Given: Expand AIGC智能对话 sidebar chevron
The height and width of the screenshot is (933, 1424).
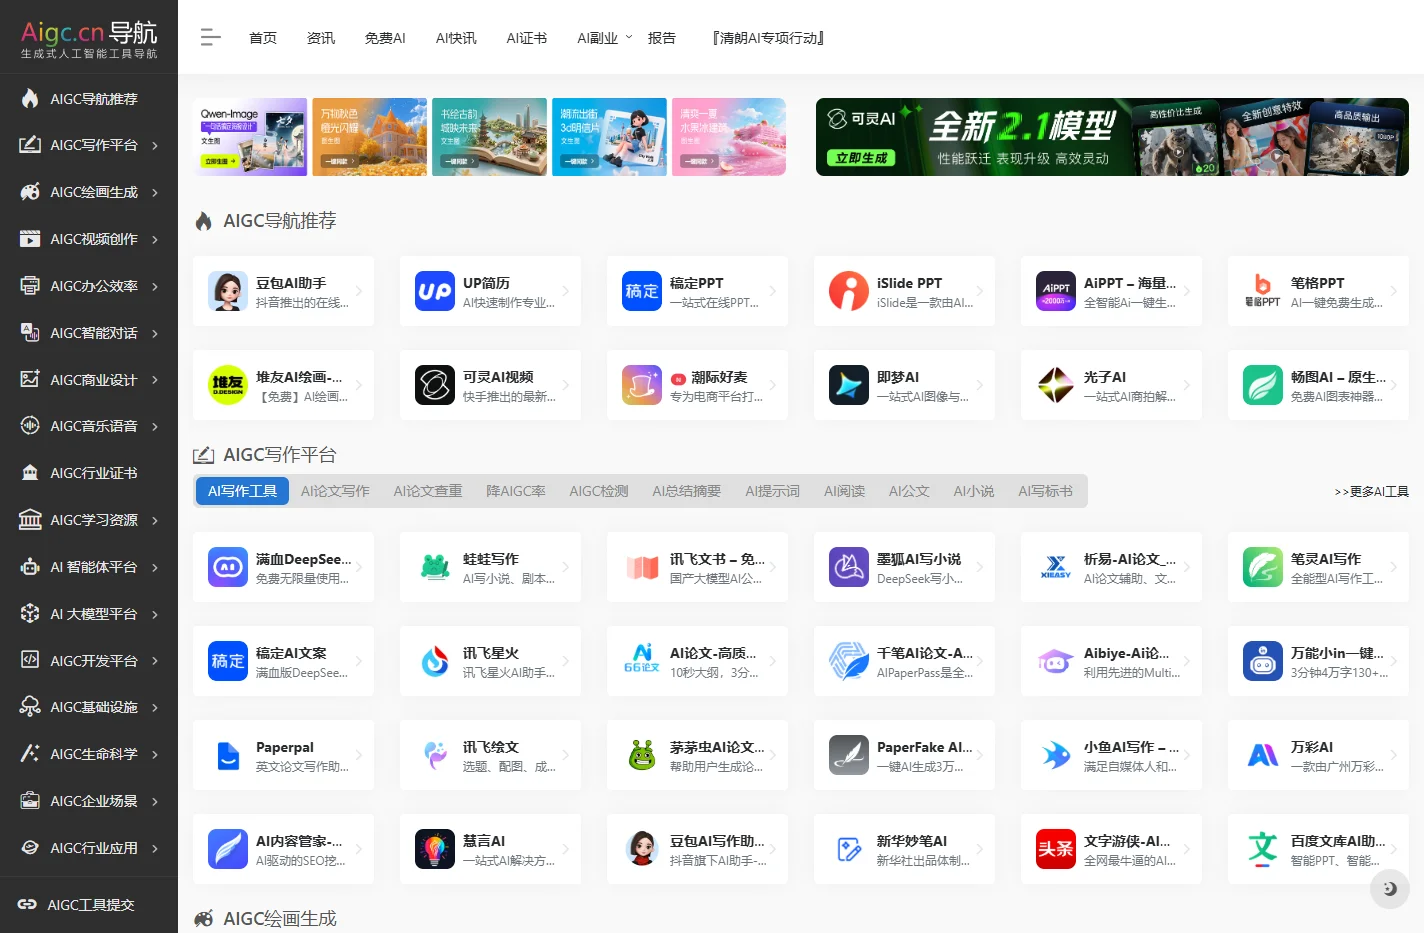Looking at the screenshot, I should pos(155,334).
